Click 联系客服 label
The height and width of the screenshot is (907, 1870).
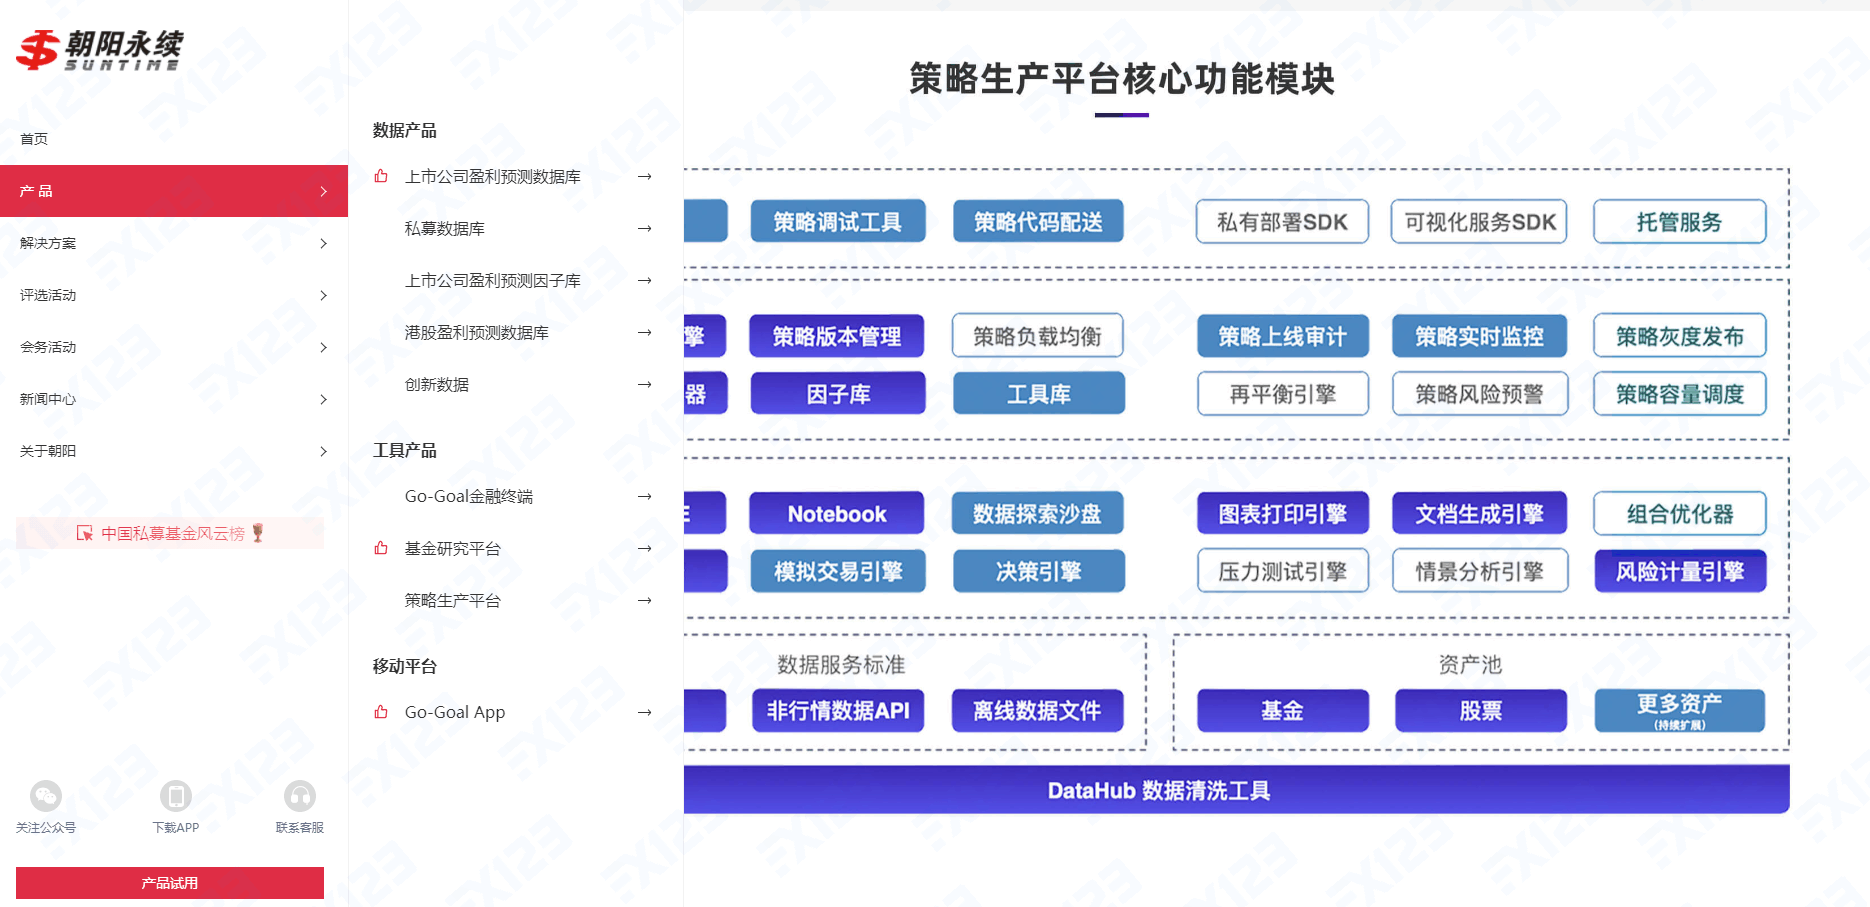[x=300, y=827]
